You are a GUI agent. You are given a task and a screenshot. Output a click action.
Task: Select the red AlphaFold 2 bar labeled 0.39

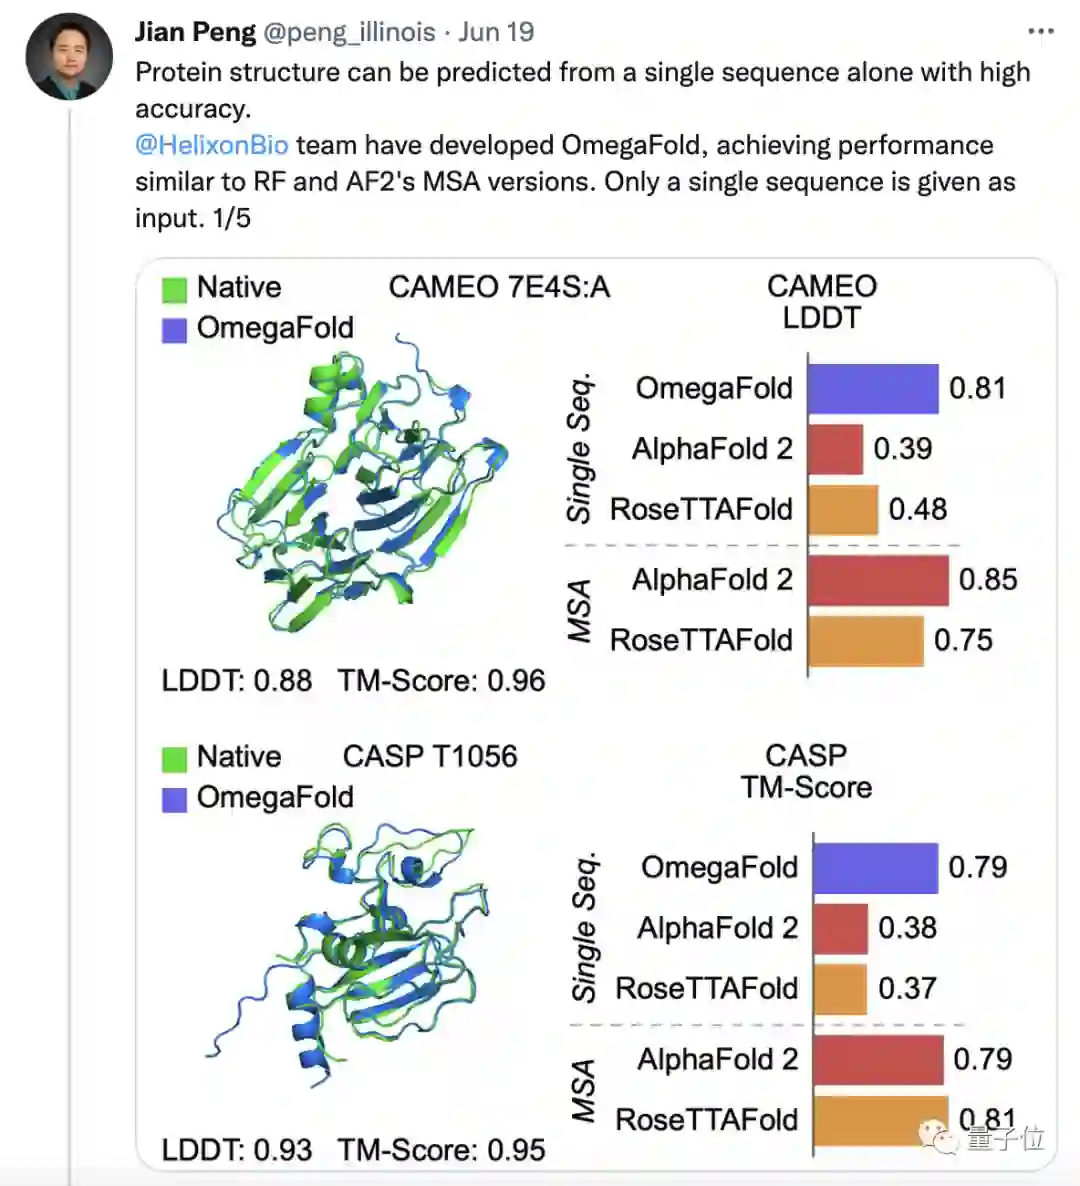tap(835, 449)
